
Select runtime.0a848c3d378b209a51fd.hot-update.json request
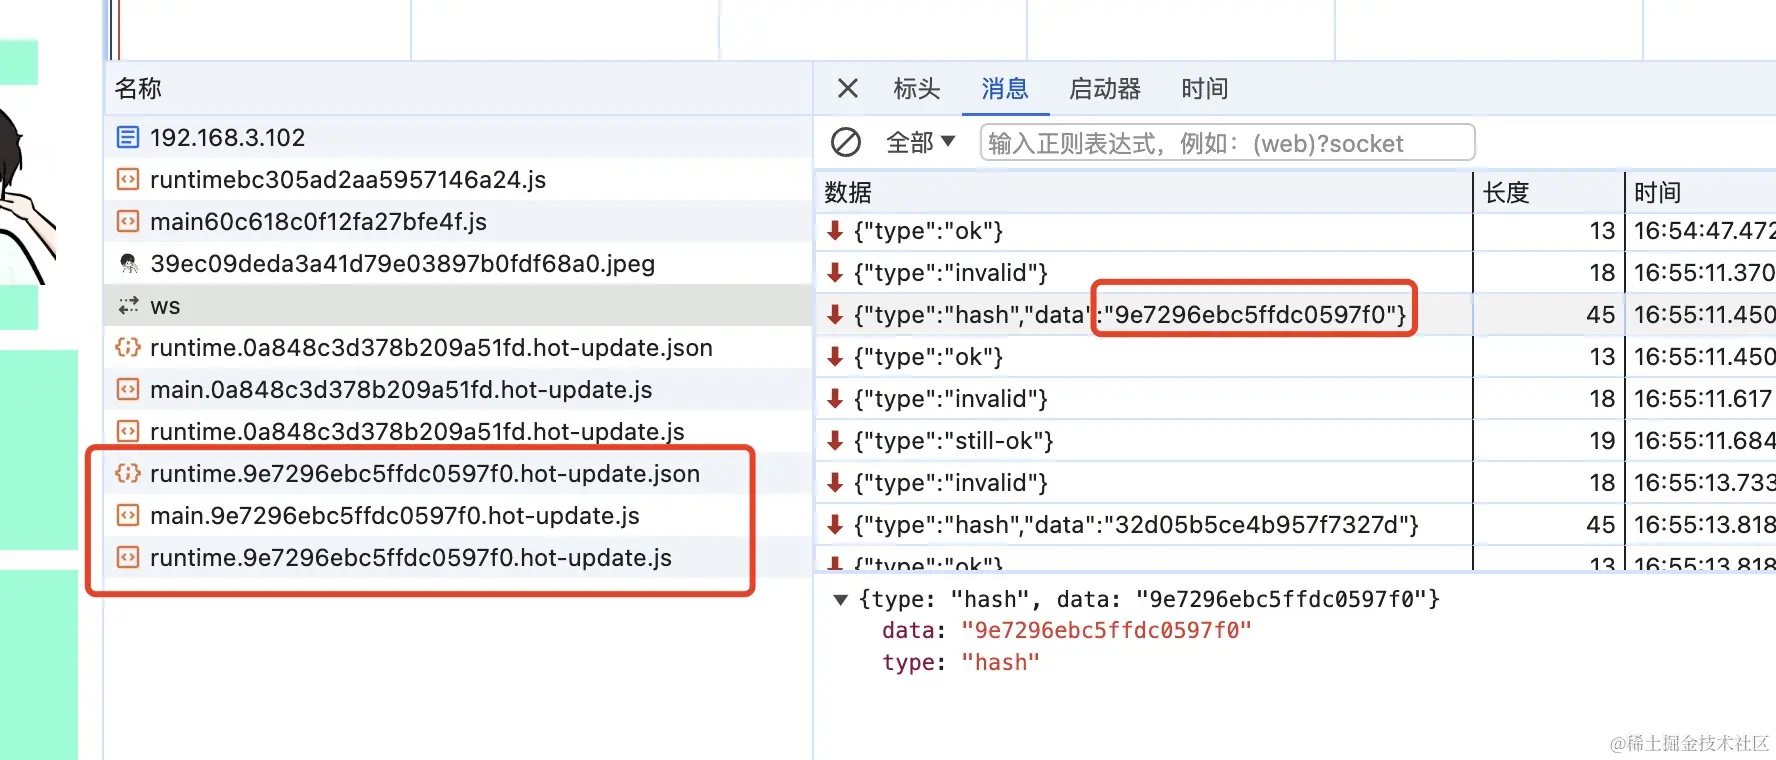[458, 347]
